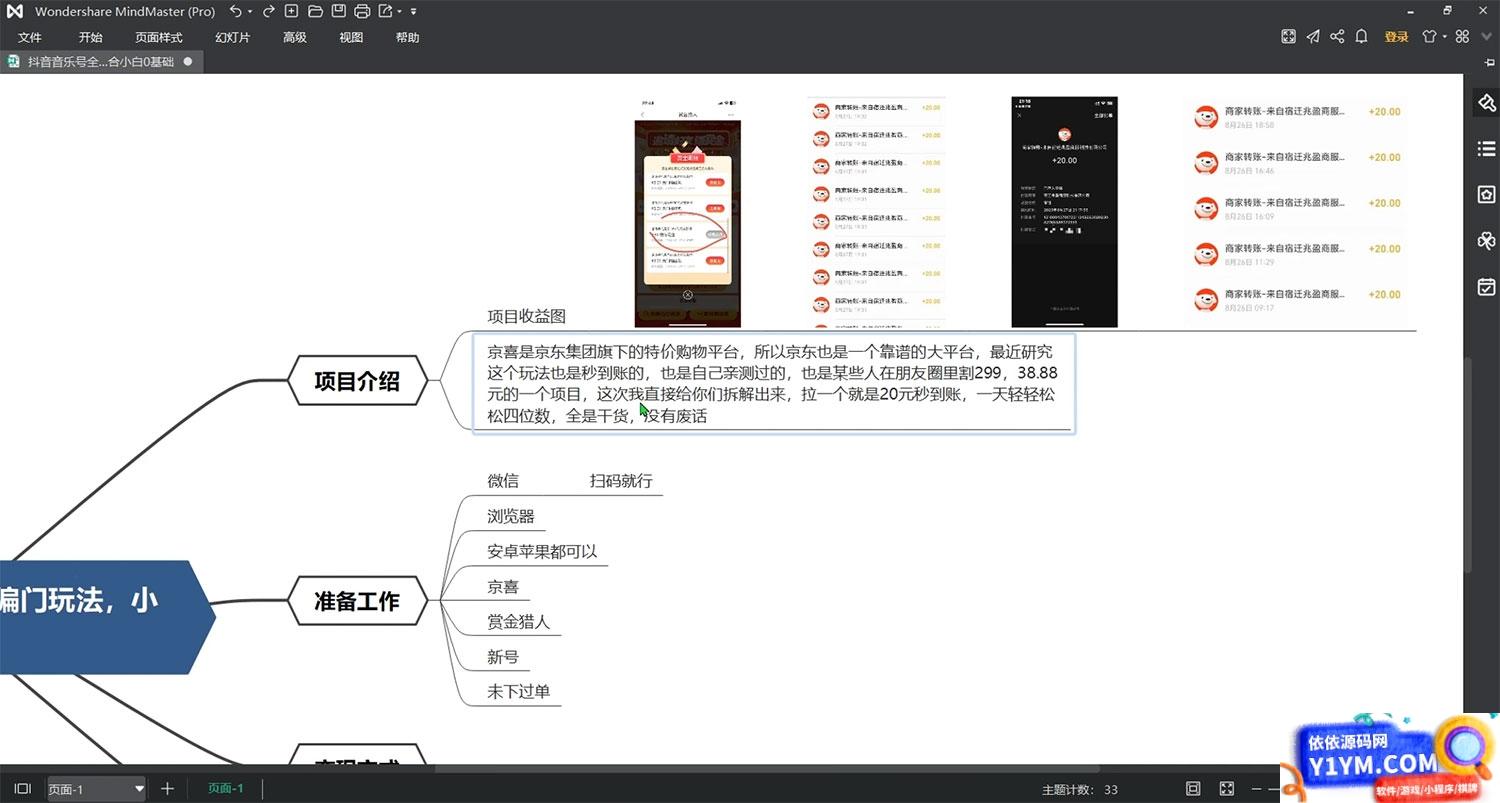The image size is (1500, 803).
Task: Pin the right side panel
Action: tap(1490, 63)
